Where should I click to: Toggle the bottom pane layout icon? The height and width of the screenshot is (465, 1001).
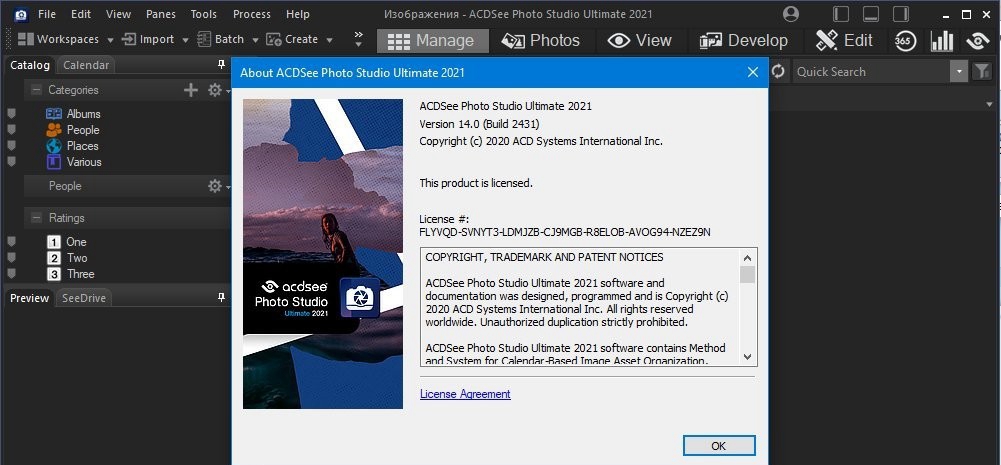pyautogui.click(x=871, y=14)
